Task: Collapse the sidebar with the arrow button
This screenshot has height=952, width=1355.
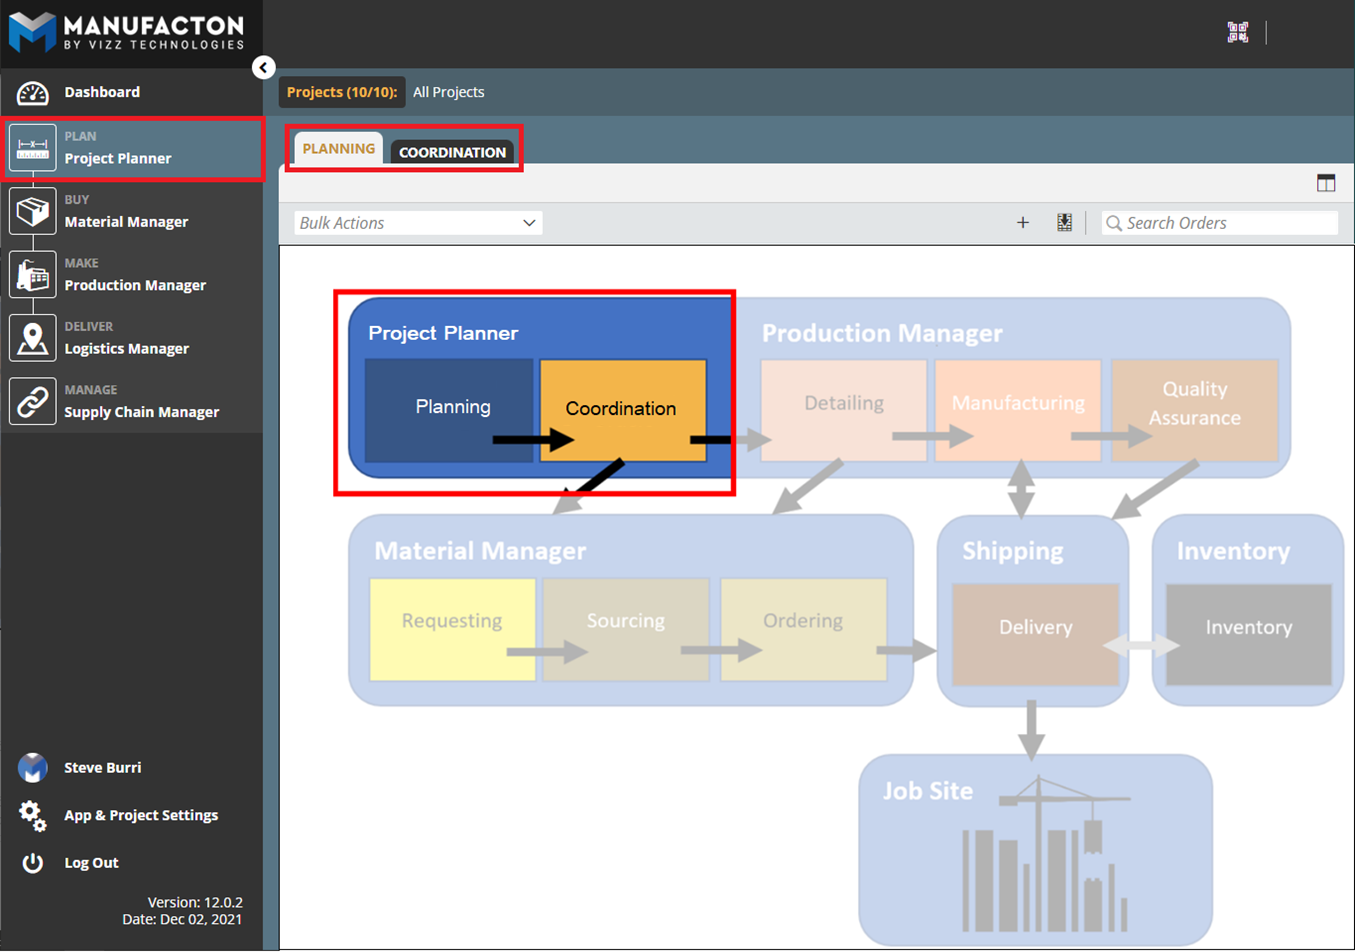Action: (x=263, y=67)
